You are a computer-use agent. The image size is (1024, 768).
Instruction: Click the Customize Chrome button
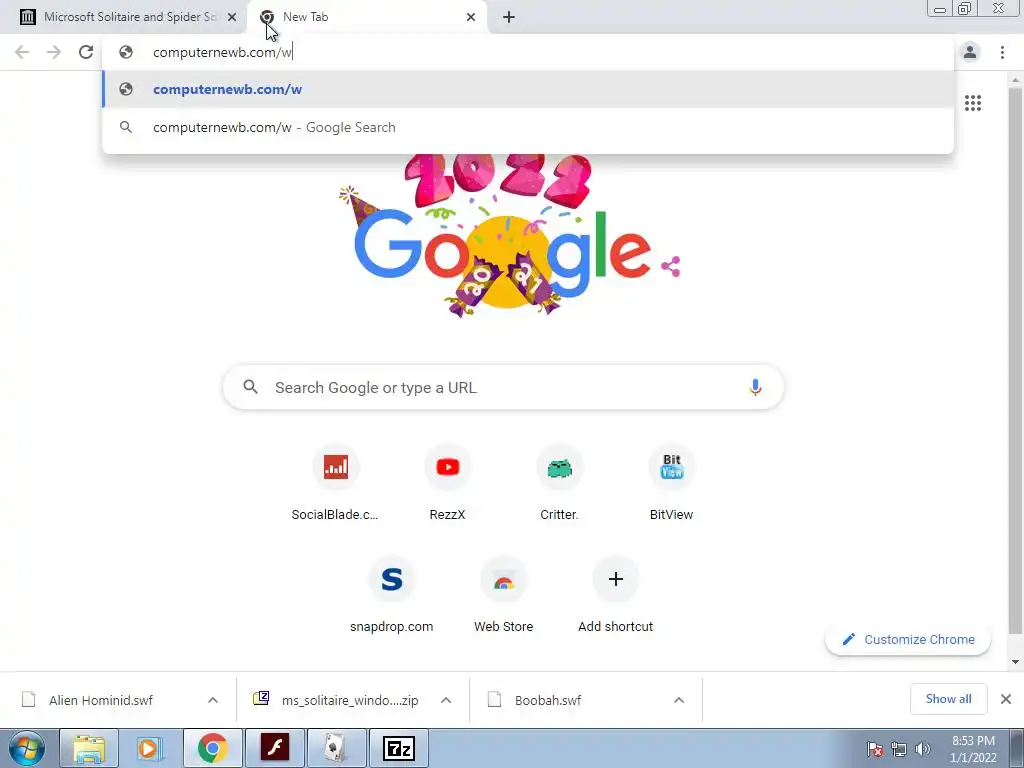coord(908,639)
